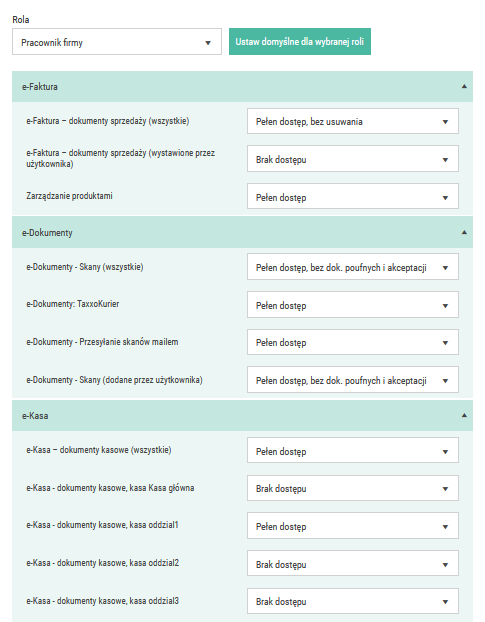Screen dimensions: 485x622
Task: Collapse the e-Faktura section arrow
Action: click(x=464, y=86)
